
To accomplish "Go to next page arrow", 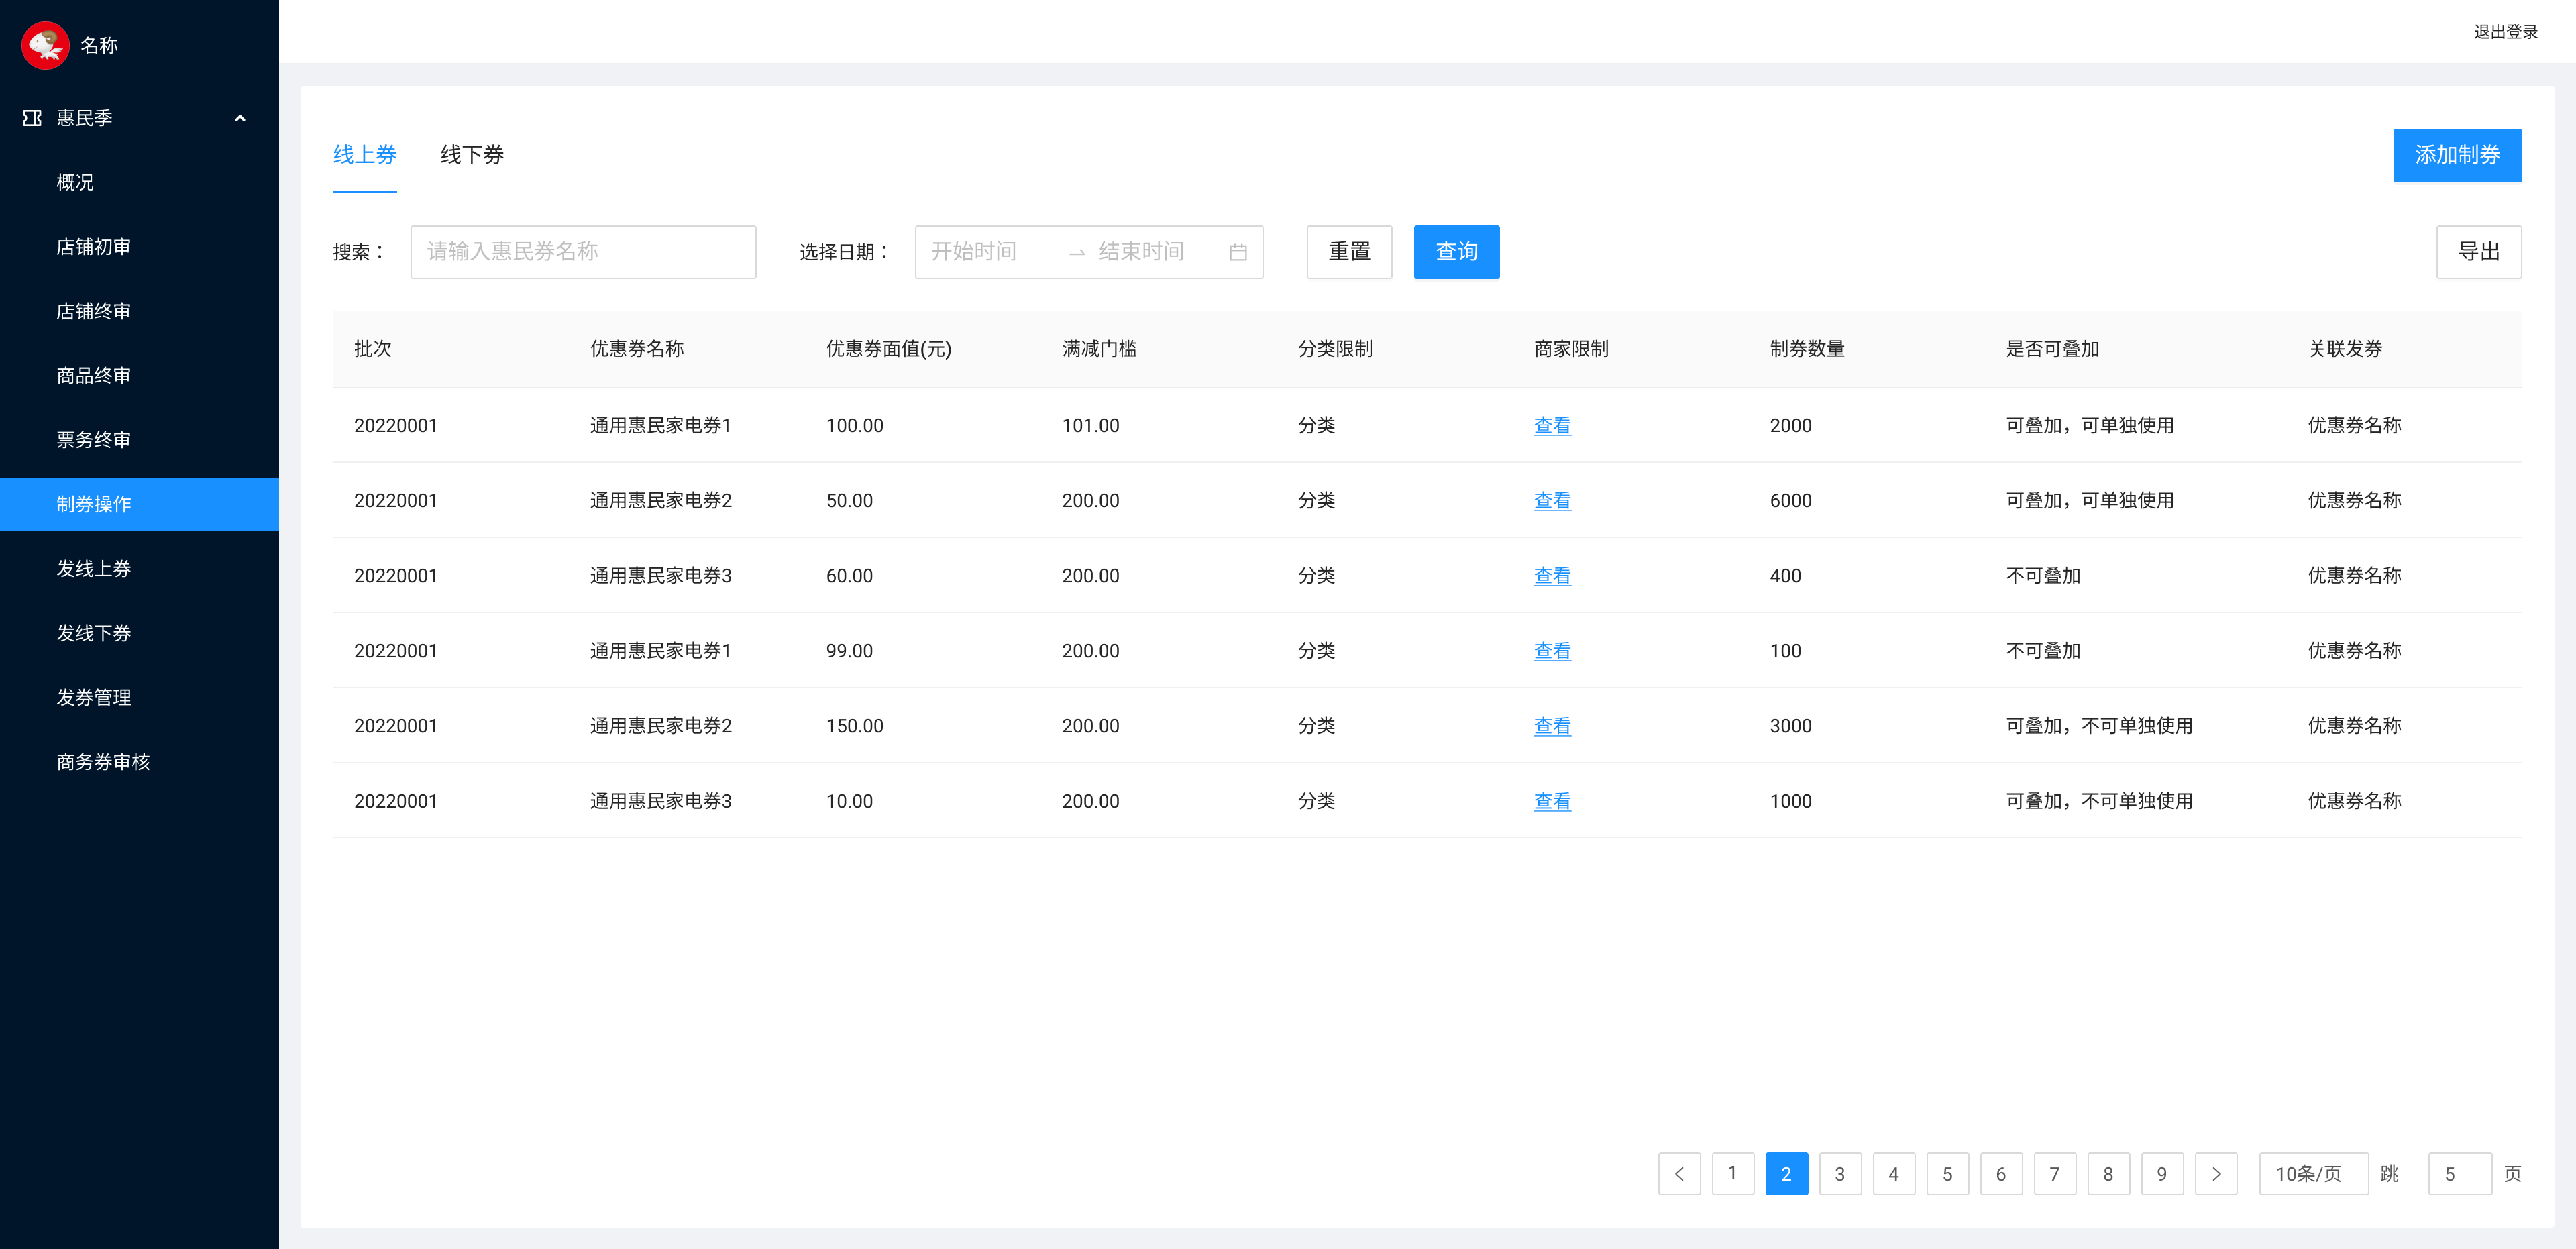I will [2216, 1173].
